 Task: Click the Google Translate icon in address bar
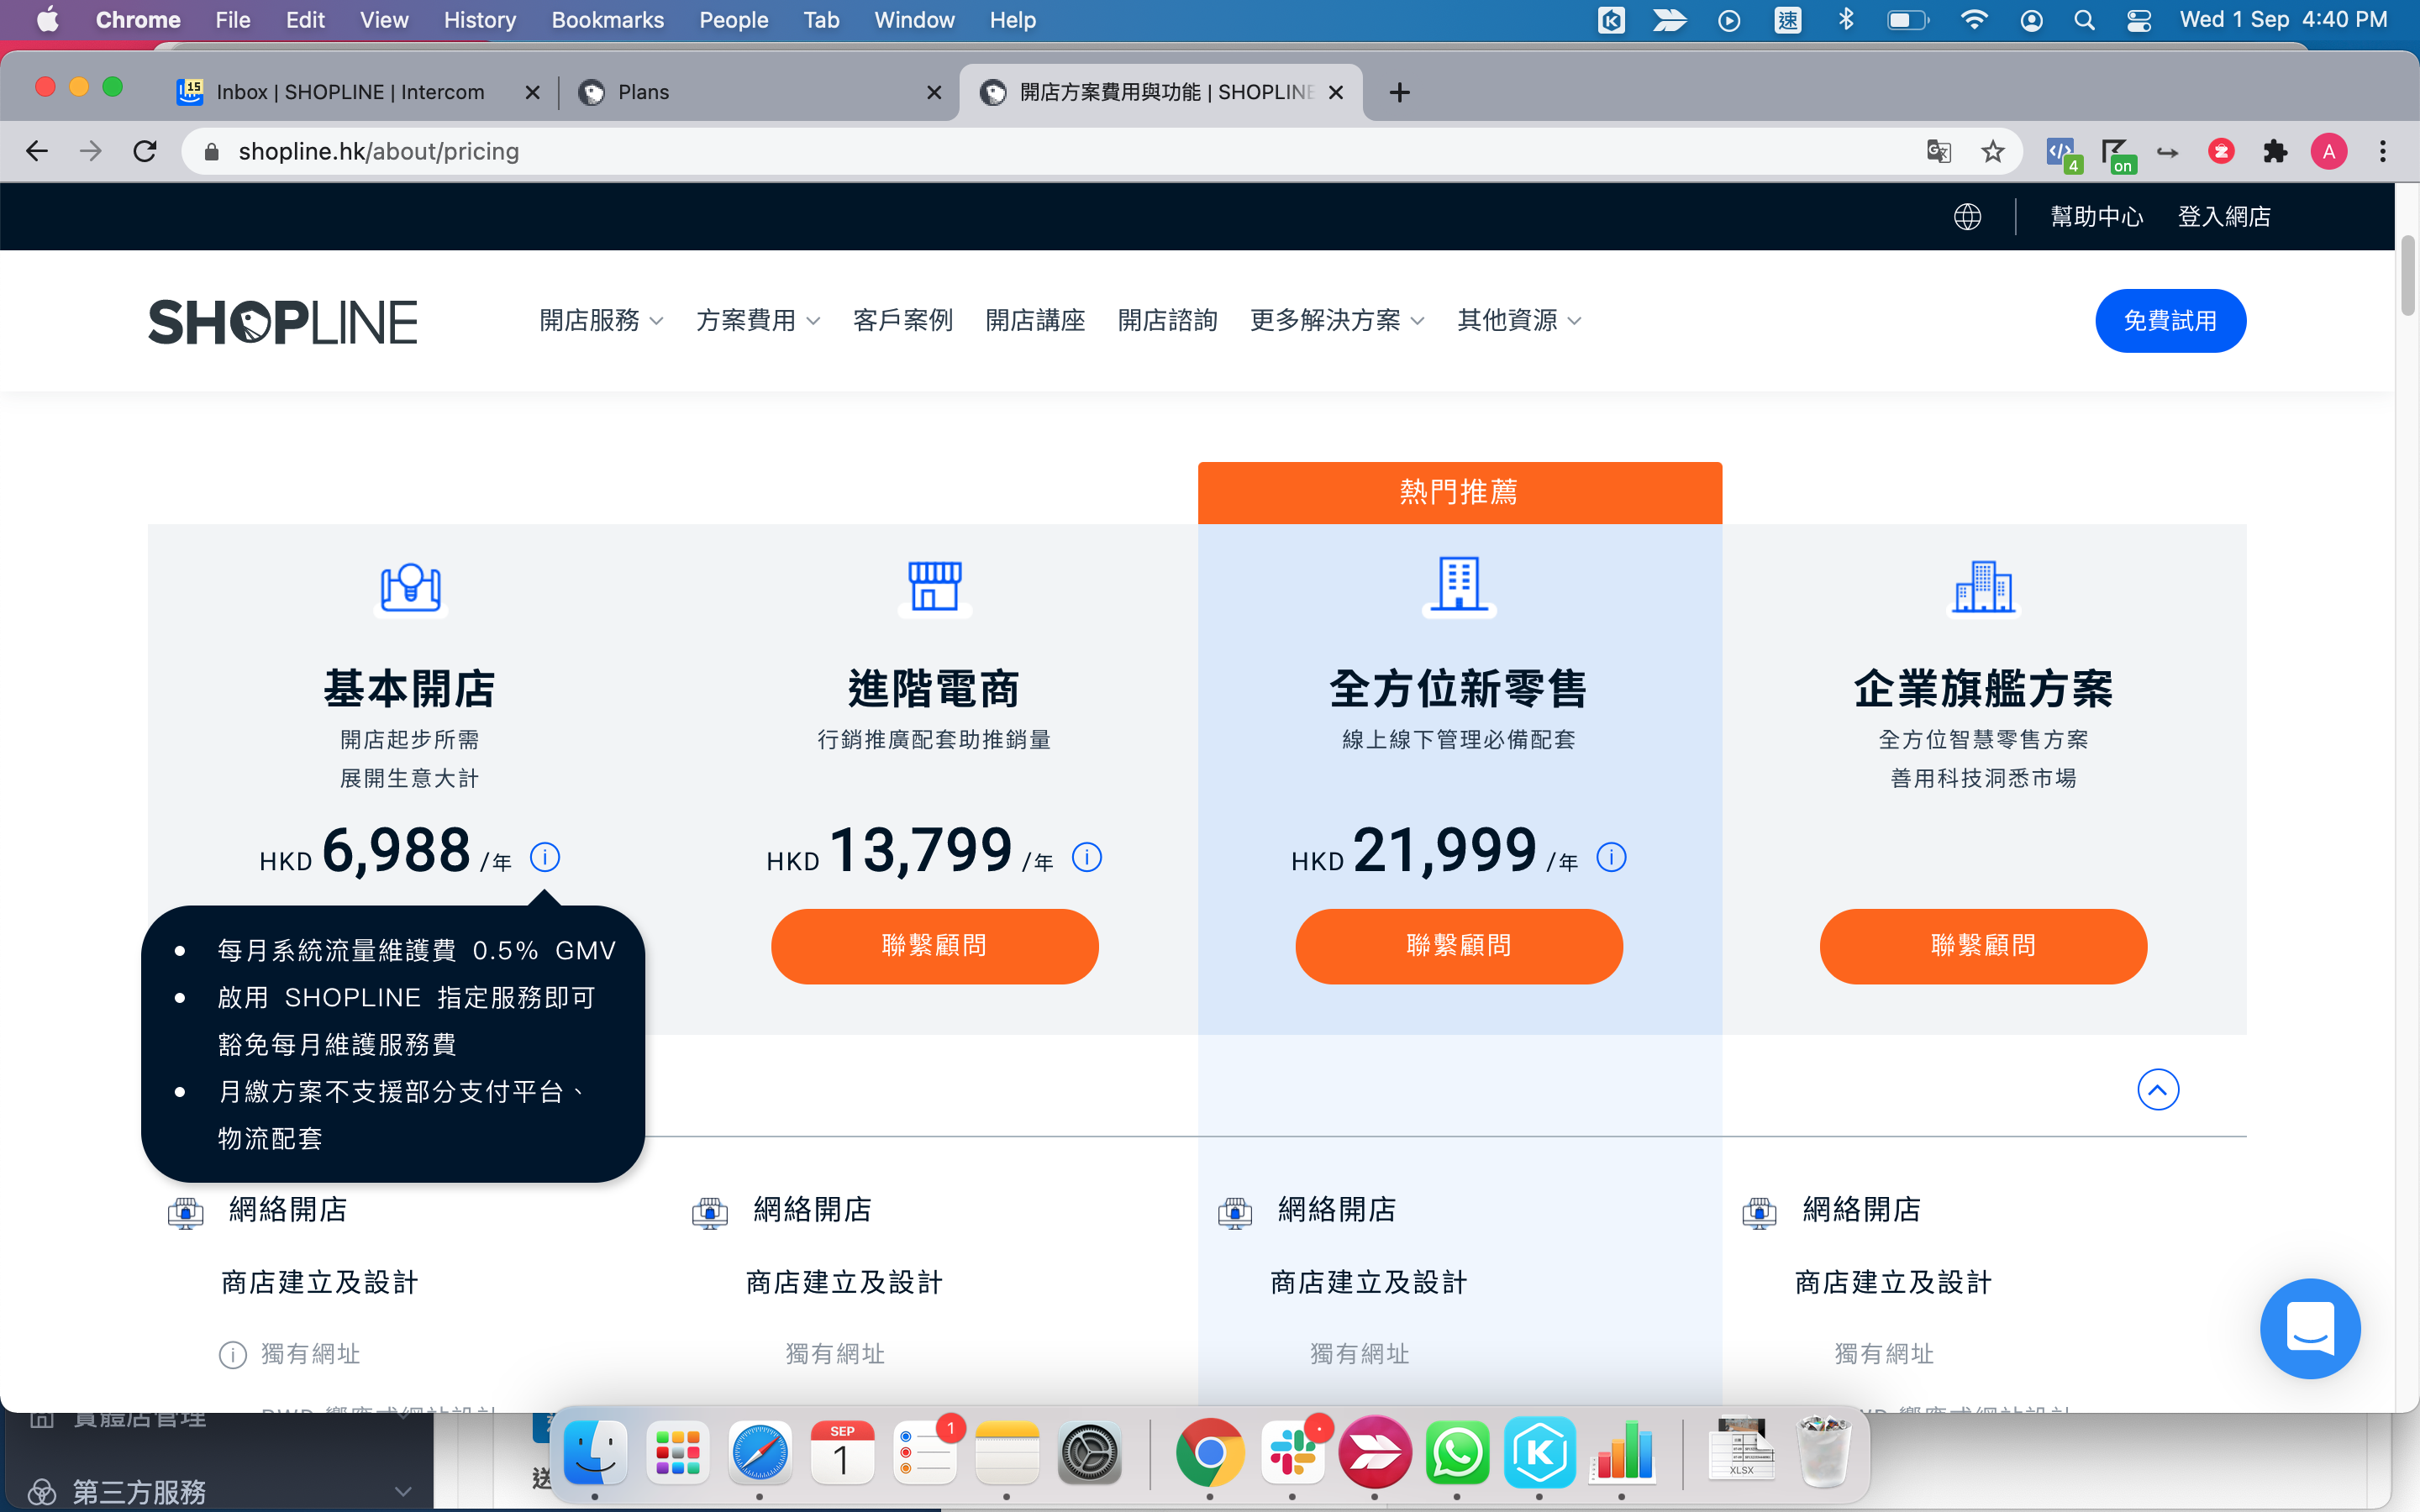[1938, 151]
